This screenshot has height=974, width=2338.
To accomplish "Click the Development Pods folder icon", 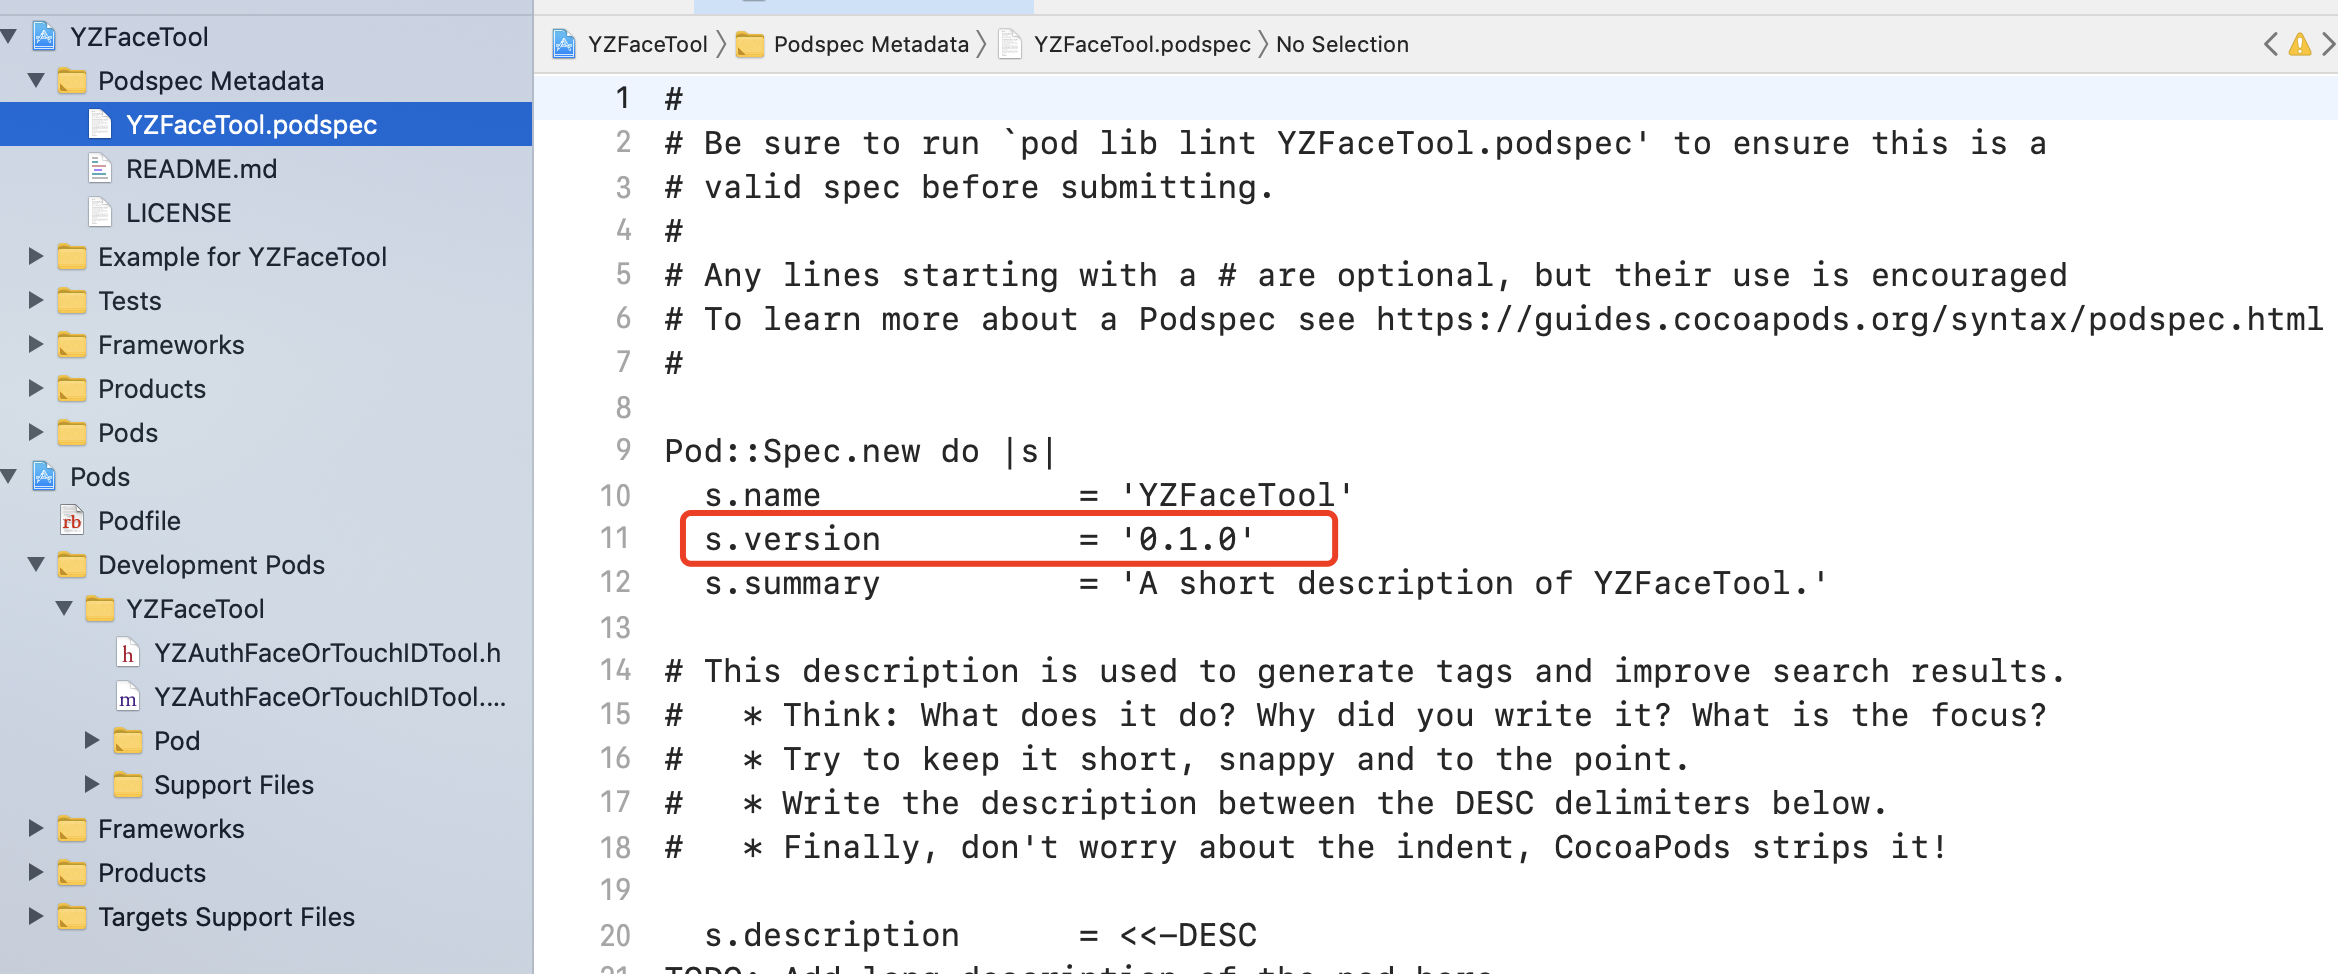I will click(72, 565).
